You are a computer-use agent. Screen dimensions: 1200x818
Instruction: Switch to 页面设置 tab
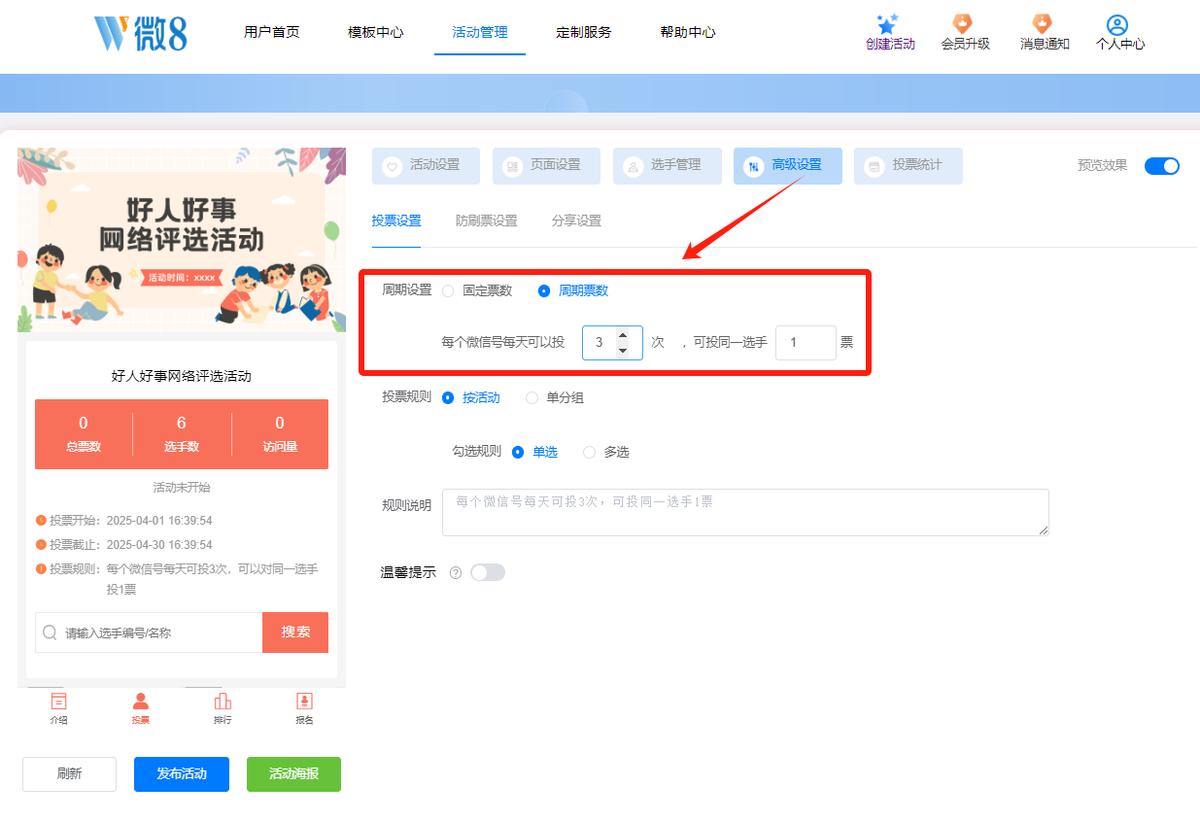coord(546,166)
